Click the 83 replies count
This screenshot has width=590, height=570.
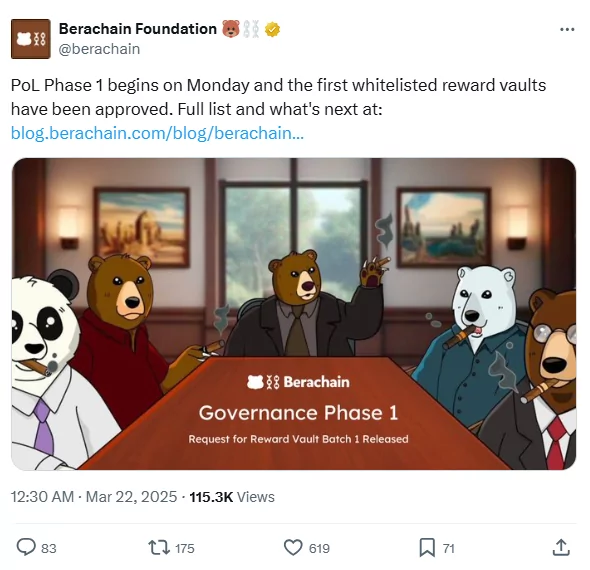[x=49, y=549]
